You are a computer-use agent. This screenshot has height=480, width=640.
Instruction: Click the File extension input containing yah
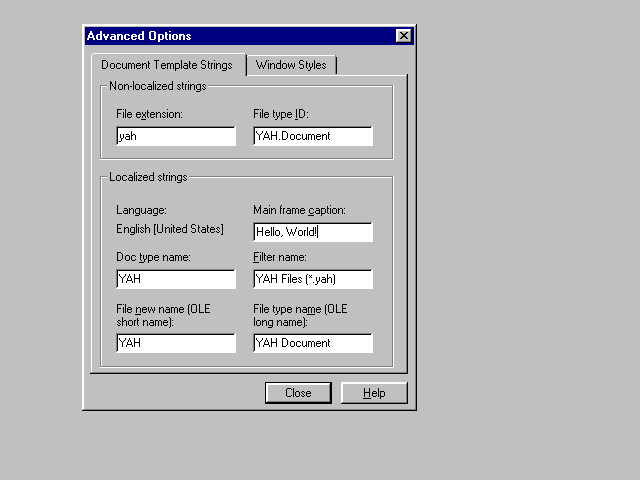[x=176, y=136]
